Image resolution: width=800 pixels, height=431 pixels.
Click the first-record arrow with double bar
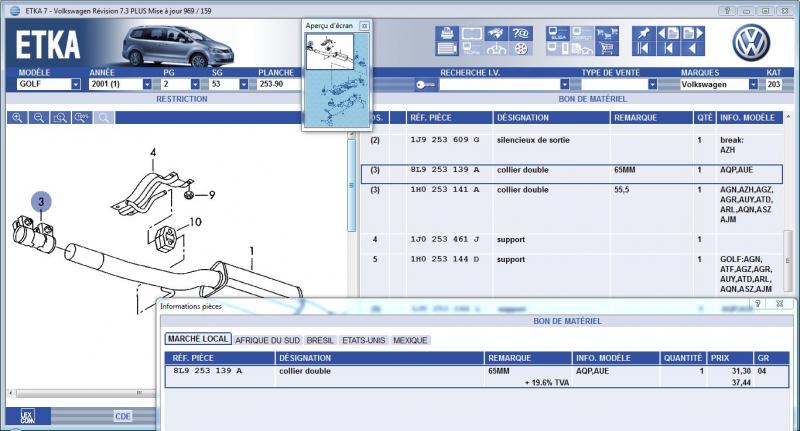[643, 48]
